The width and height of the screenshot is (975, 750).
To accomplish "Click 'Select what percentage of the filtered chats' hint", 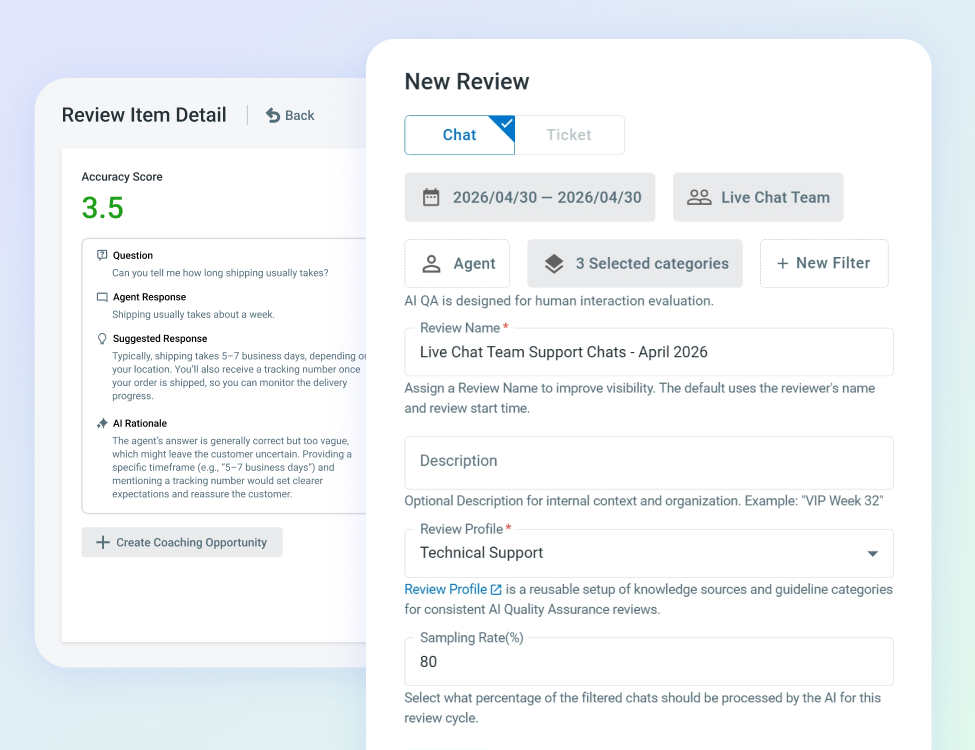I will coord(642,708).
